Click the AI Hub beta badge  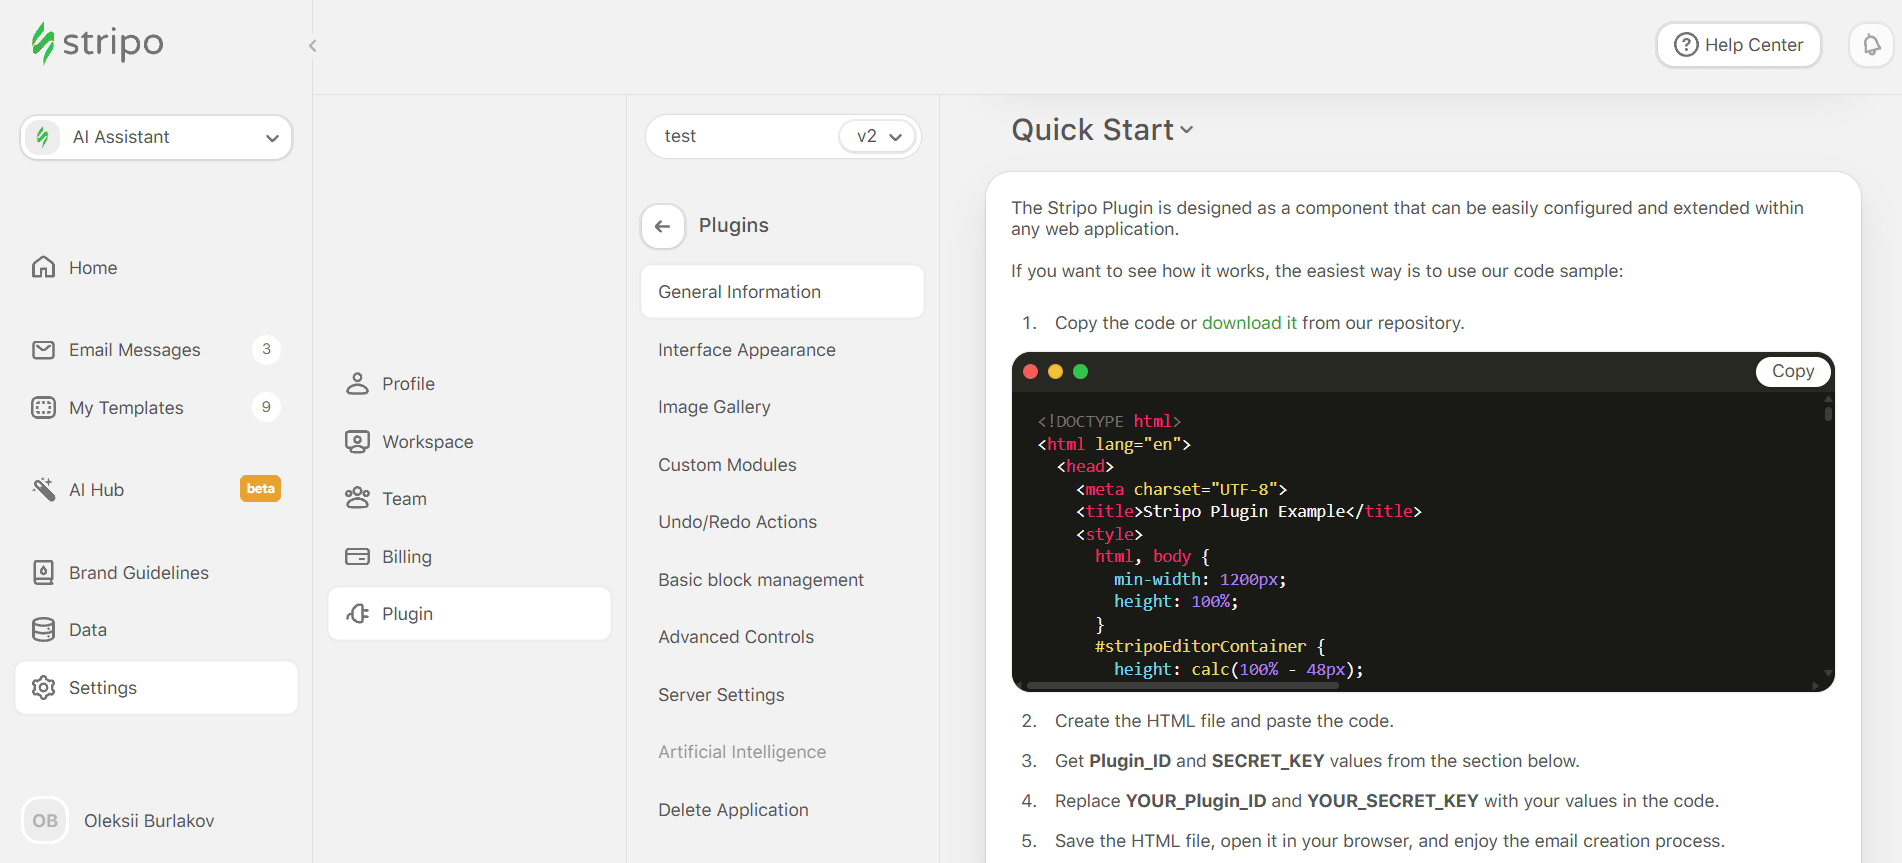coord(260,489)
